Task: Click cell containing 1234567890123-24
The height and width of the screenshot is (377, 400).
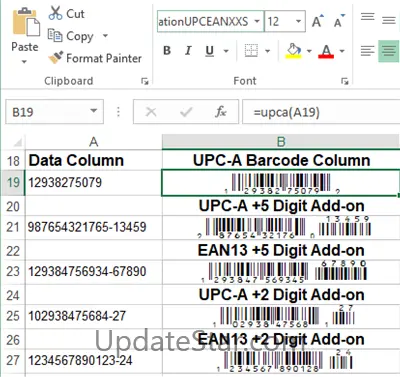Action: coord(94,360)
